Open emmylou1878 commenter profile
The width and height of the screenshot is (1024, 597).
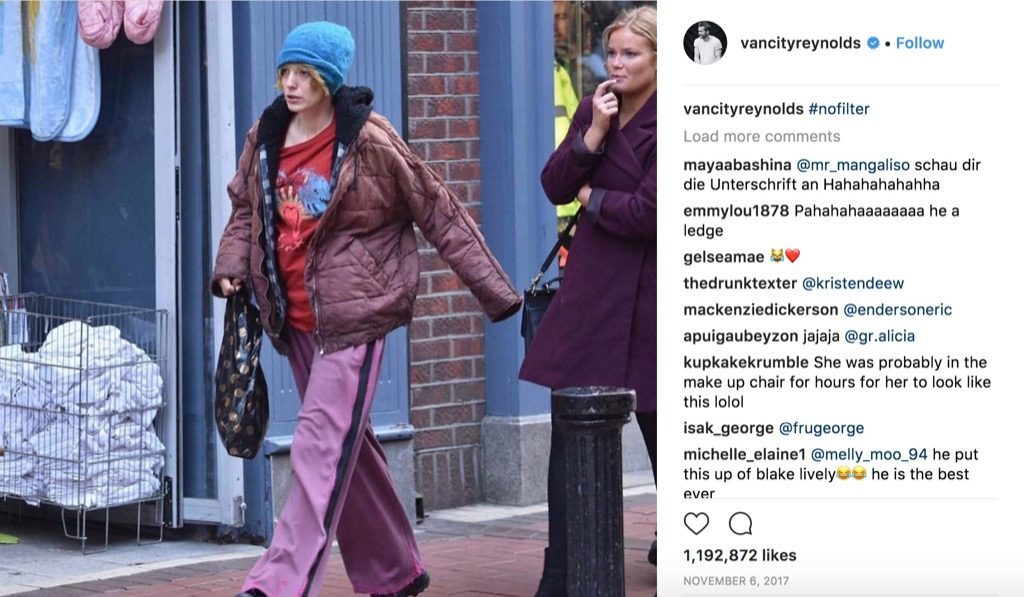click(x=736, y=211)
